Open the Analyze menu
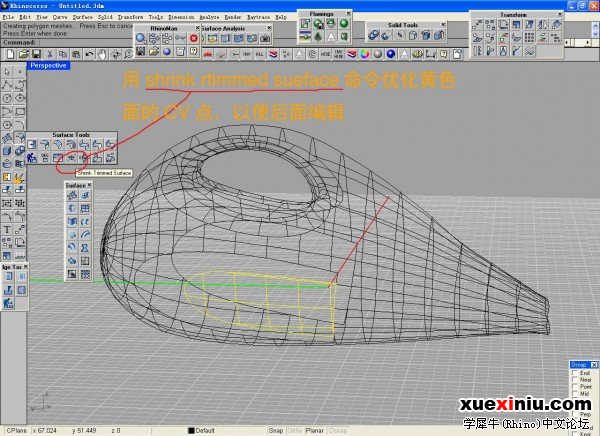The image size is (600, 436). 209,17
